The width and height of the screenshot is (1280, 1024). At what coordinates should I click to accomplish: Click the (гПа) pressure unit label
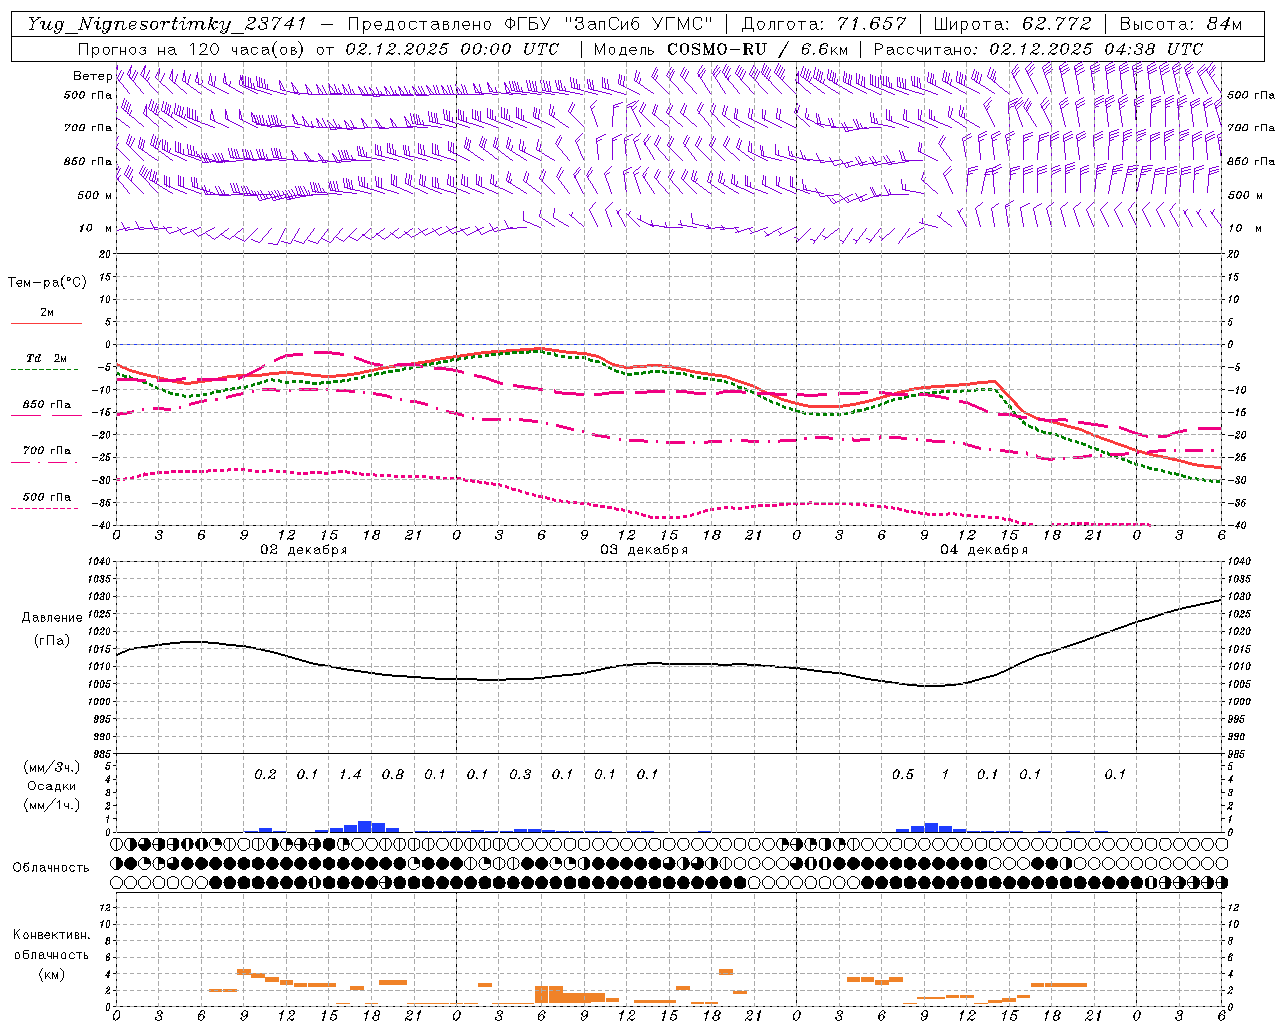(52, 641)
